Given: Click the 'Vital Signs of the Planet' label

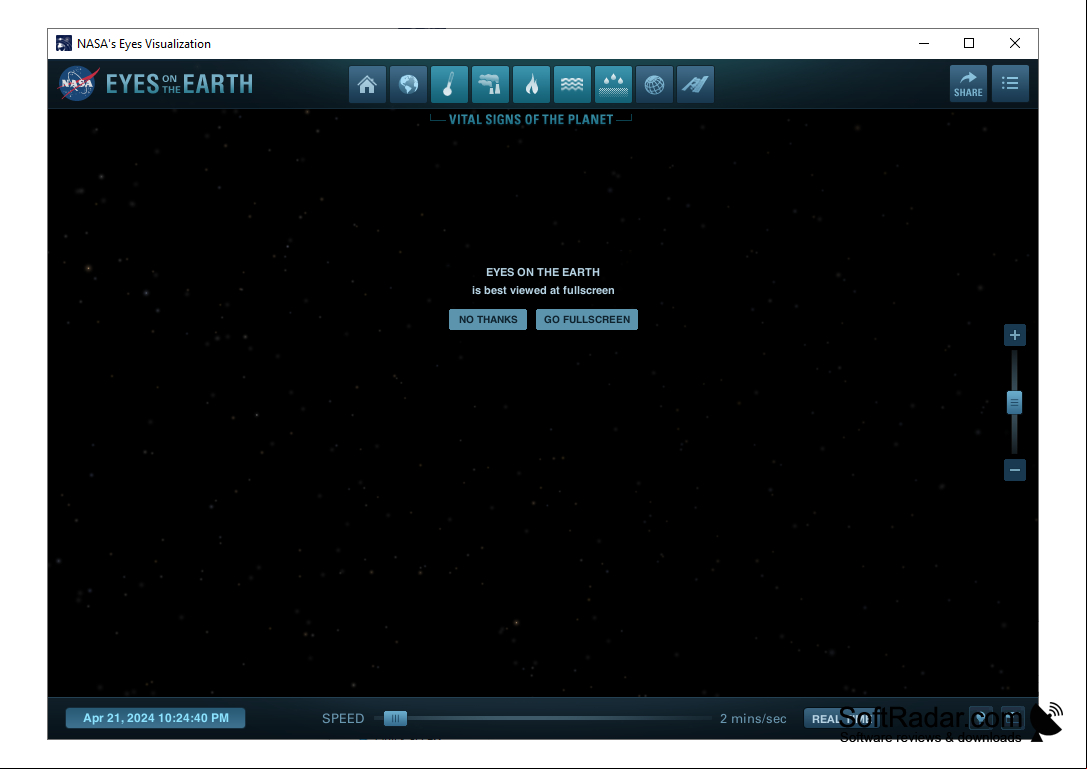Looking at the screenshot, I should [531, 119].
